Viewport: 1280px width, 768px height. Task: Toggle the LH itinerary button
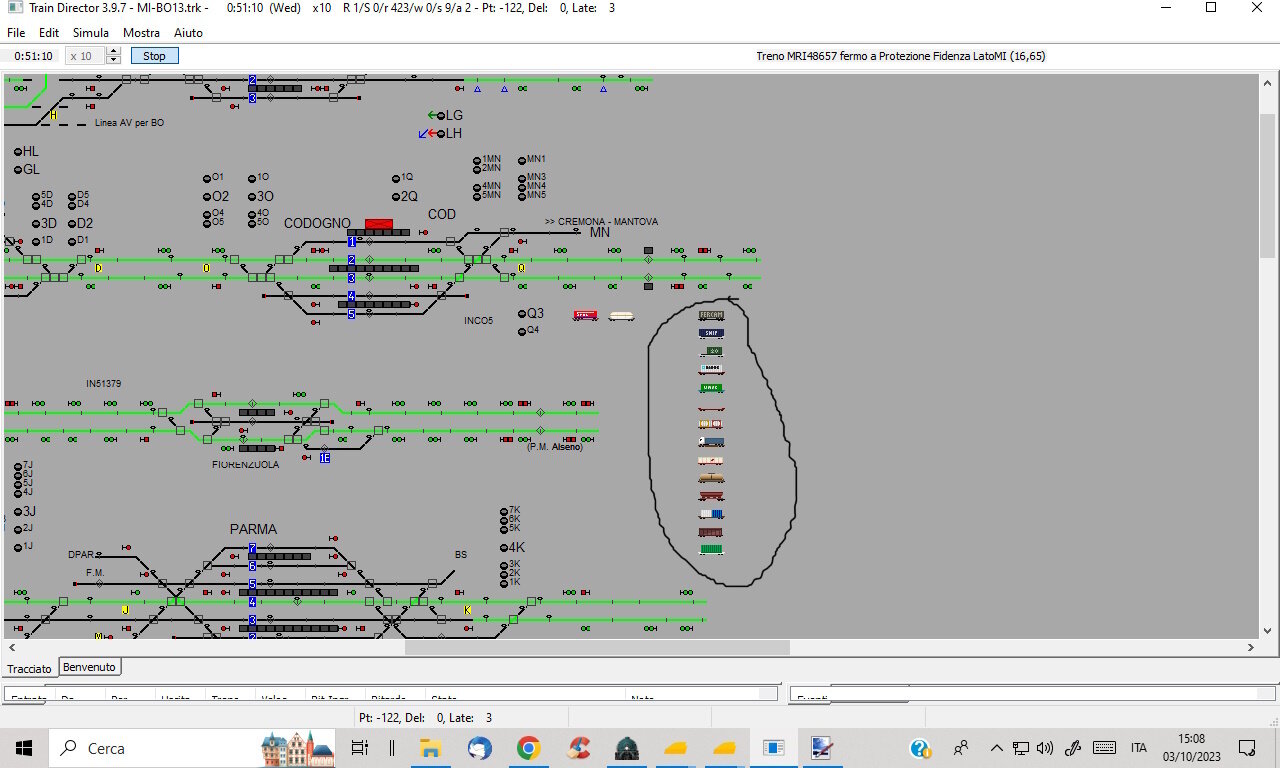(441, 133)
